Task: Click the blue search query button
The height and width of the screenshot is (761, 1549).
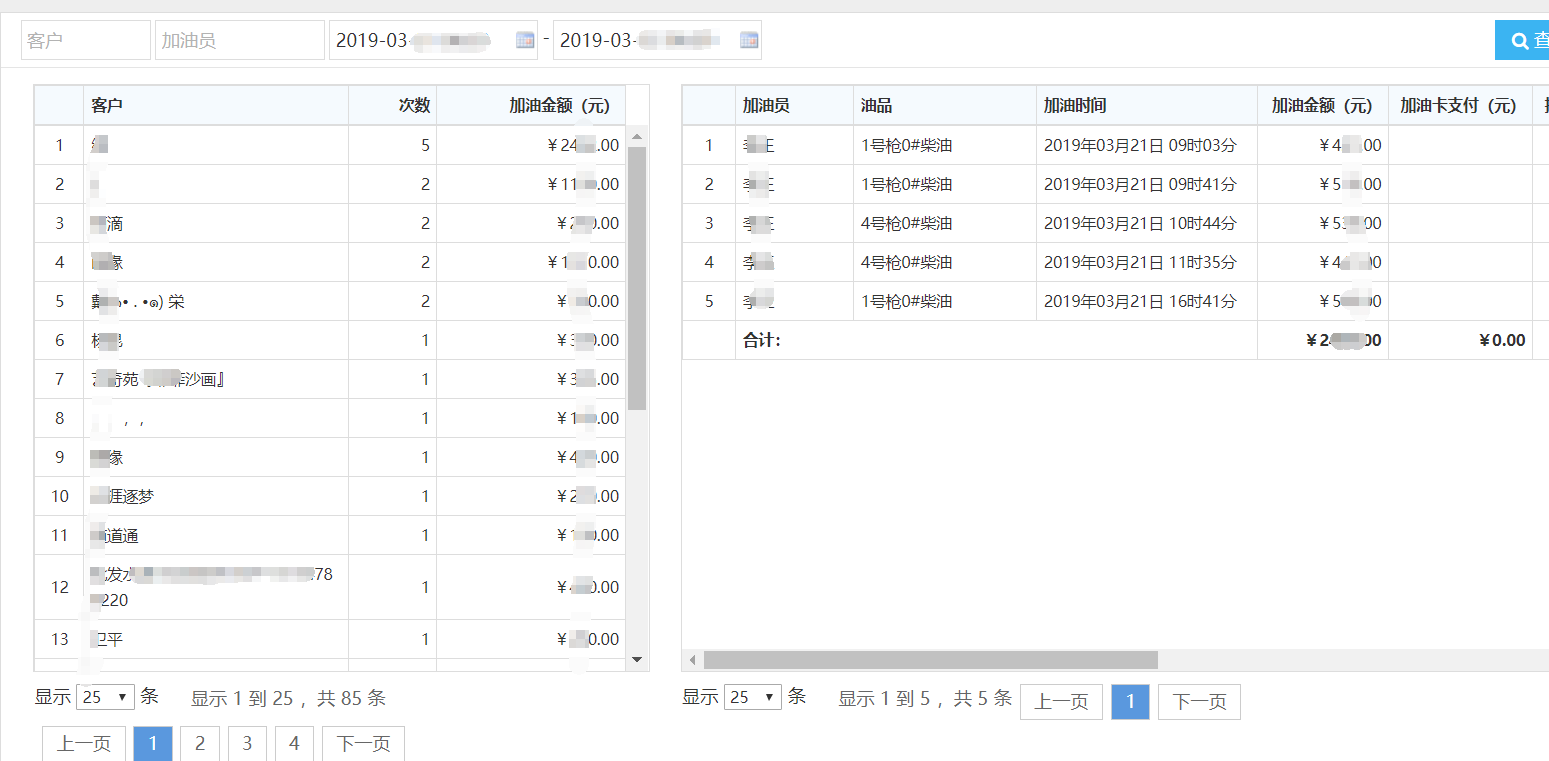Action: (x=1524, y=40)
